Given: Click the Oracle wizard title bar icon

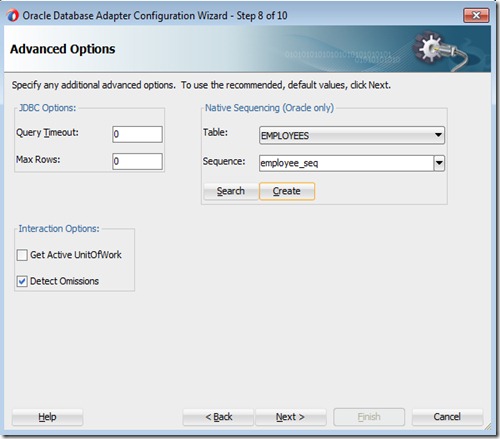Looking at the screenshot, I should 13,15.
